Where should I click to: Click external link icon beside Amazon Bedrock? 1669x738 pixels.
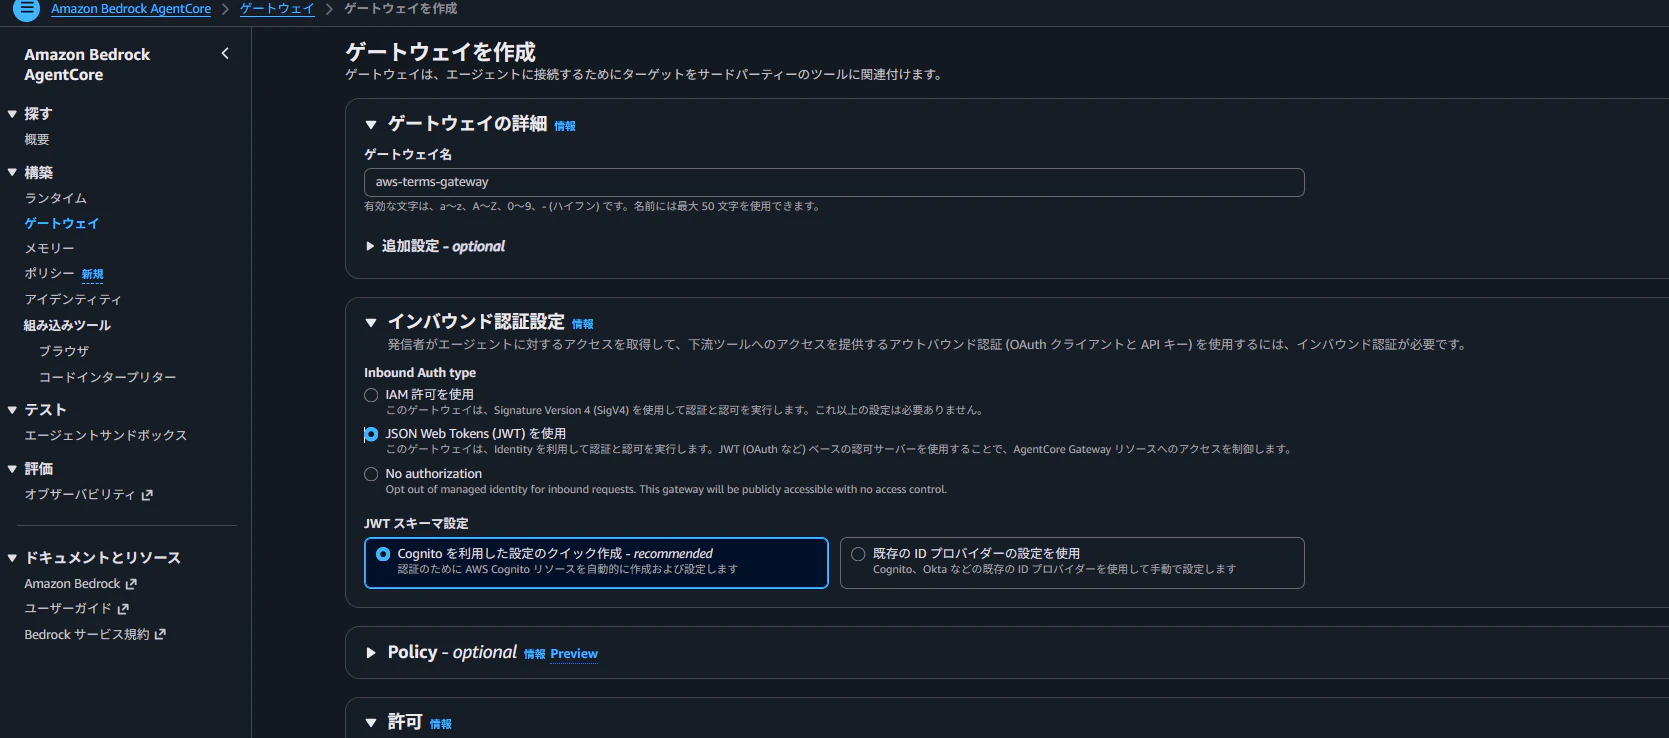click(131, 584)
